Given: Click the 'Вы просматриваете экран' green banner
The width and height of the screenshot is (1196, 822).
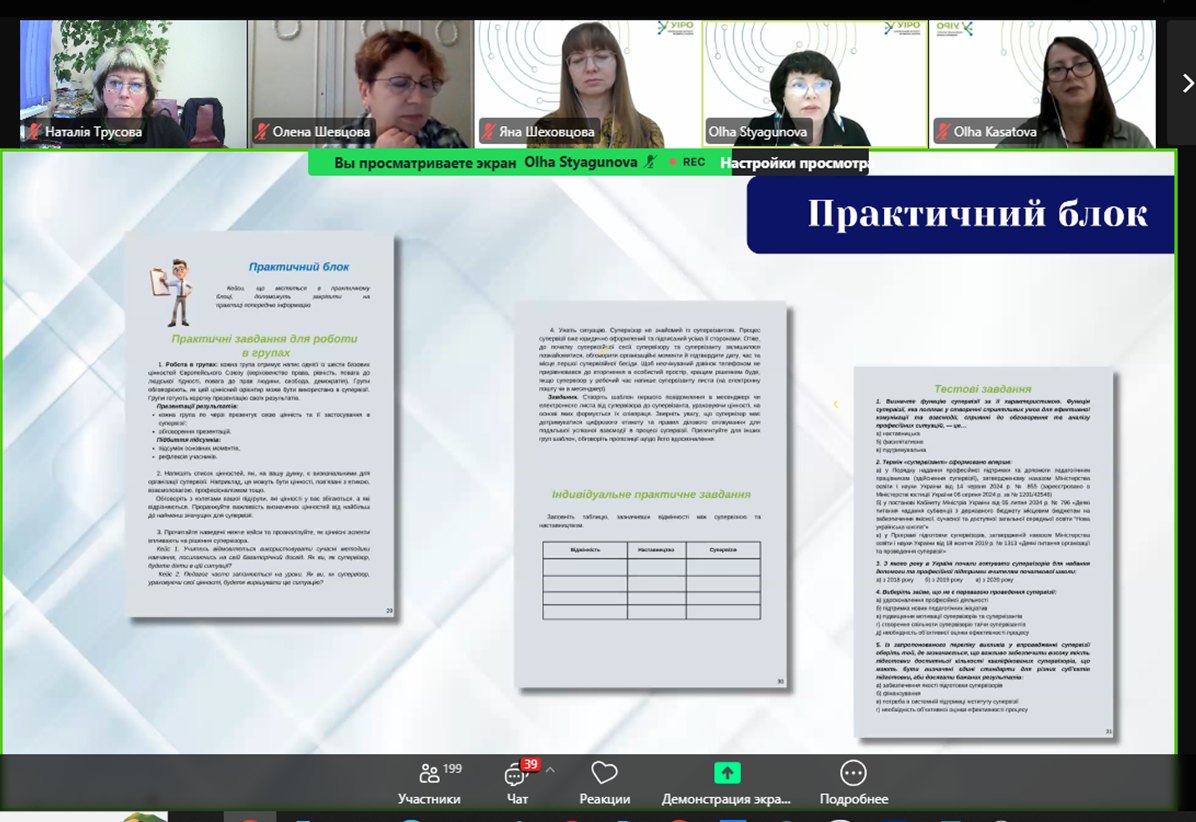Looking at the screenshot, I should (x=428, y=162).
